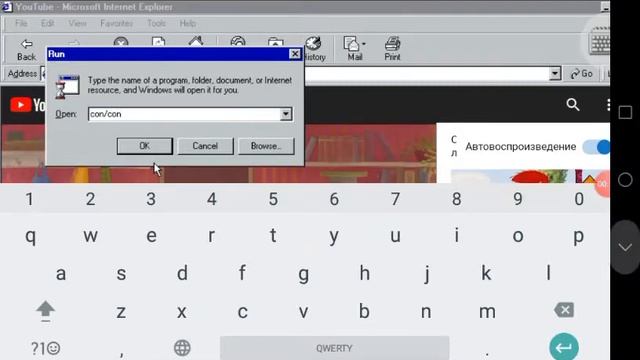Tap the number 5 key
The image size is (640, 360).
click(273, 199)
